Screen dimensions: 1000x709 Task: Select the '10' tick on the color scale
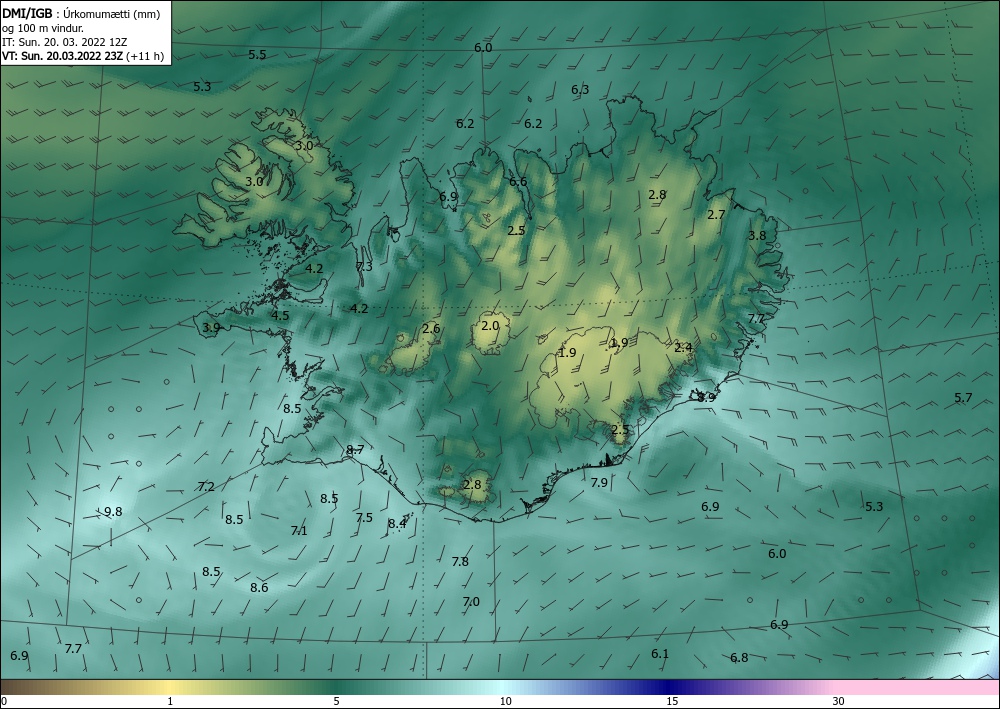[506, 702]
